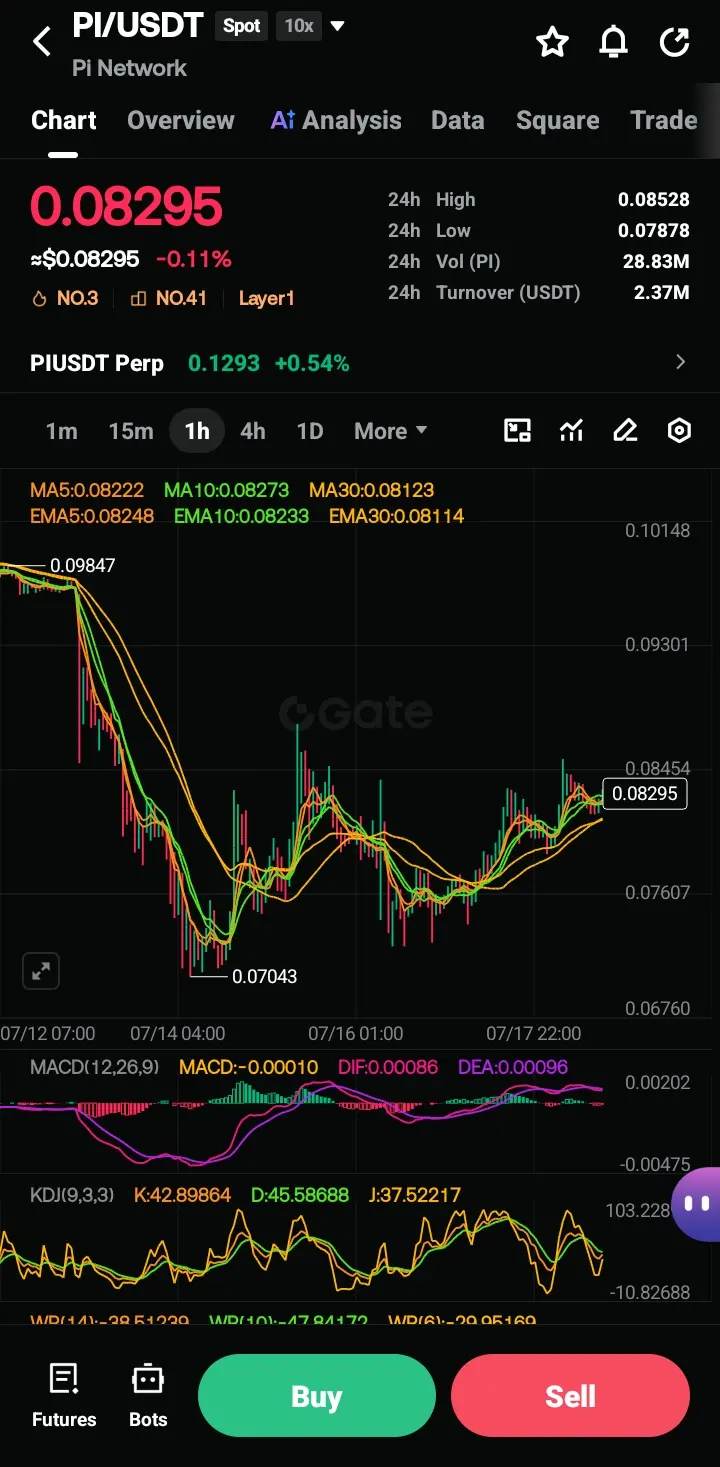Tap the +0.54% perp change text
This screenshot has width=720, height=1467.
click(312, 363)
